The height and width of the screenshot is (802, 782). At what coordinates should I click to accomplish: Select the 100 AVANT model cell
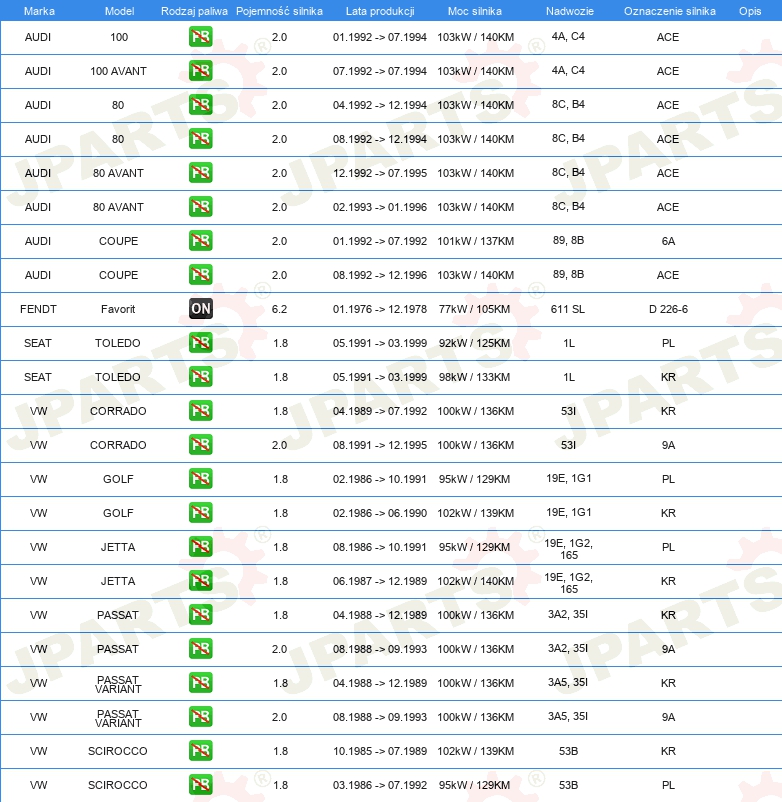tap(119, 71)
